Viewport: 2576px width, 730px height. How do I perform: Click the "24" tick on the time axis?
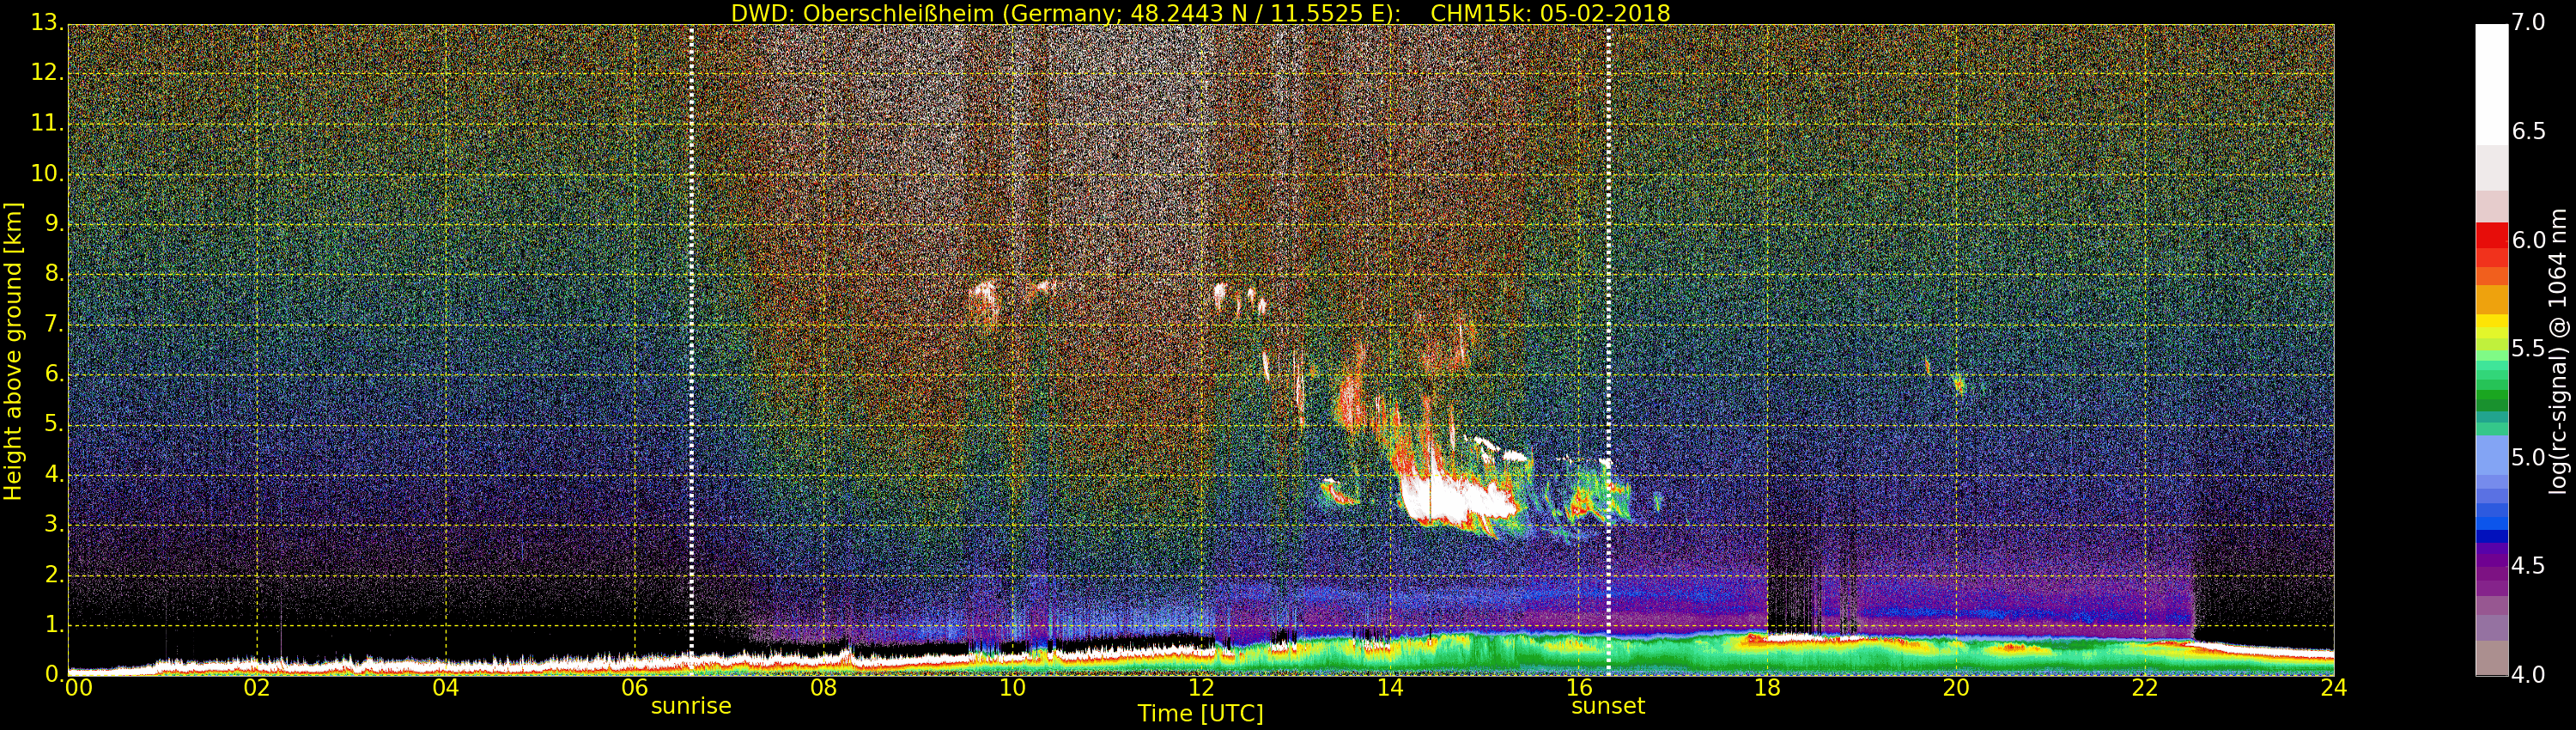(x=2333, y=688)
